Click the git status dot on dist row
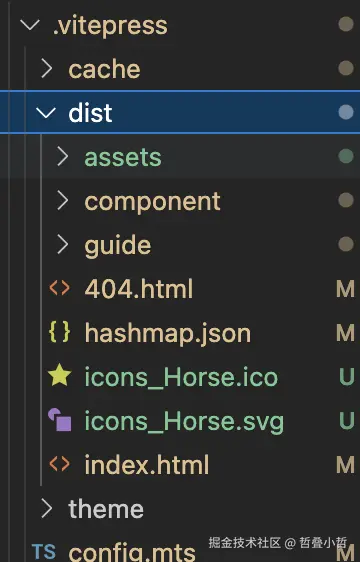 [x=346, y=112]
